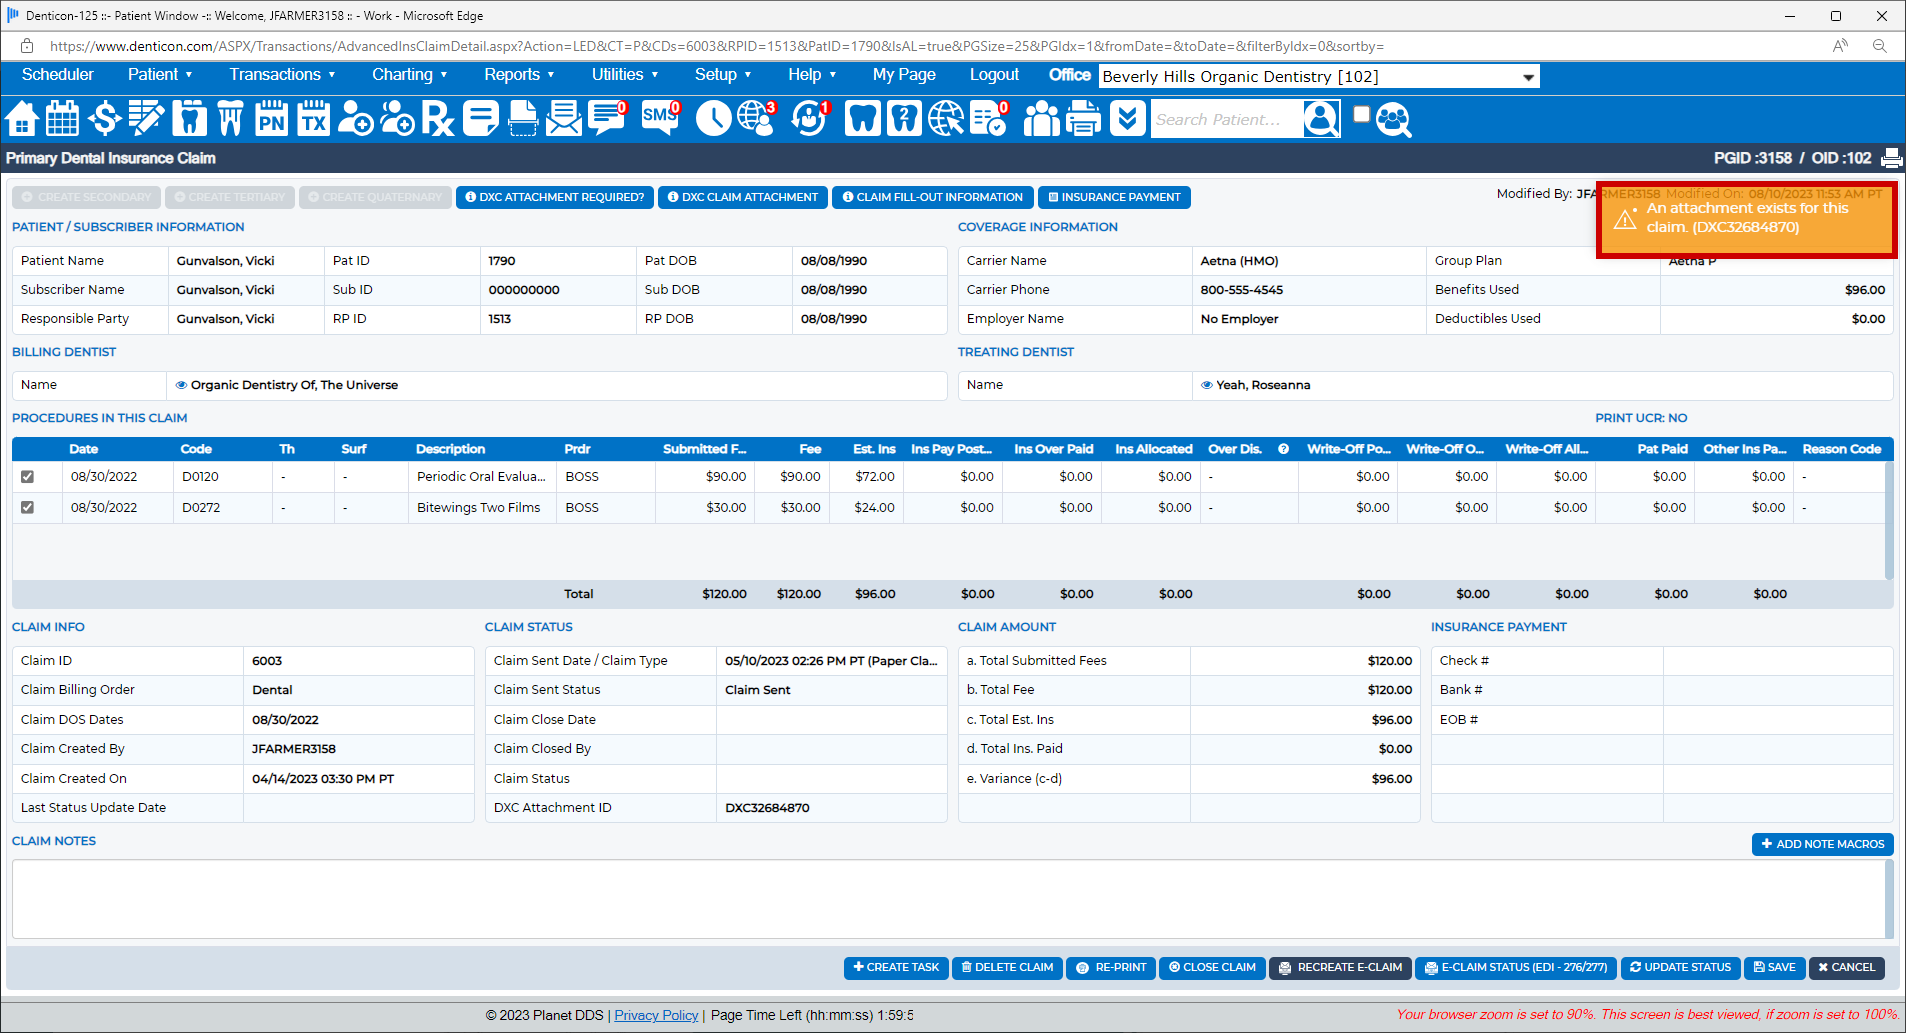Open the notes pencil icon
This screenshot has height=1033, width=1906.
146,119
